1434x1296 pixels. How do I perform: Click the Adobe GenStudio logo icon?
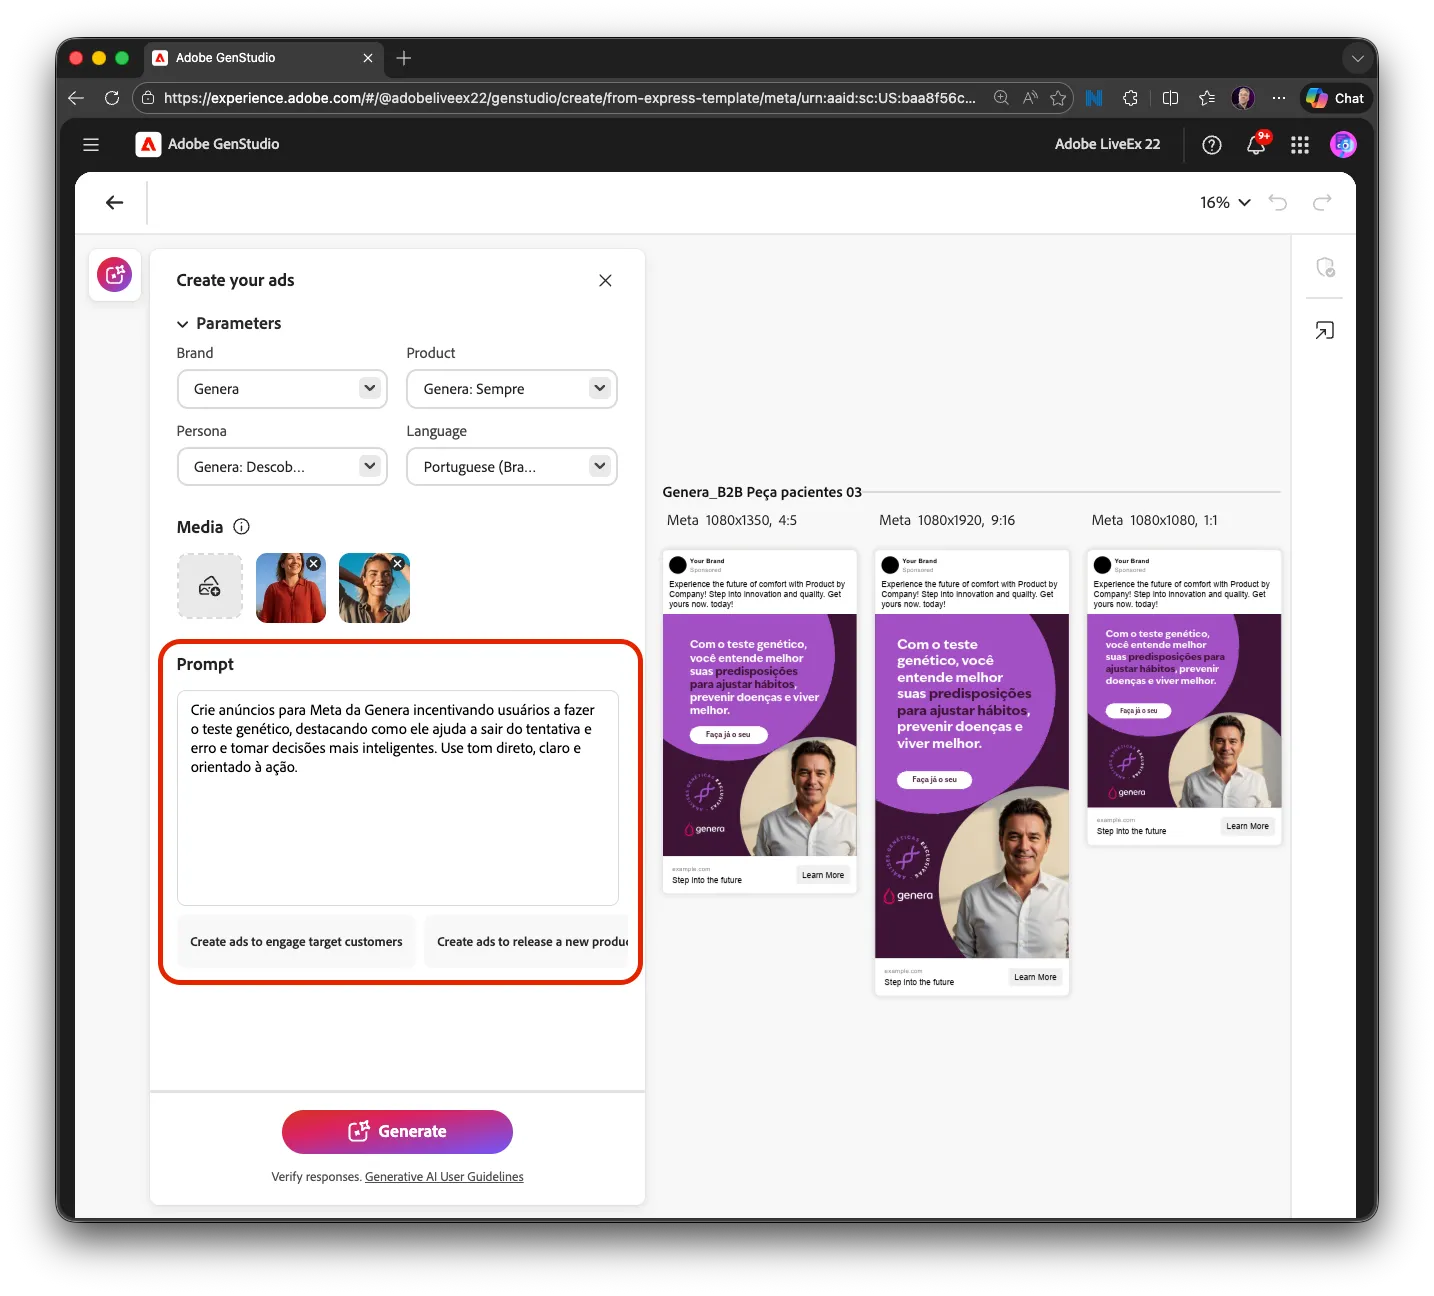(148, 144)
